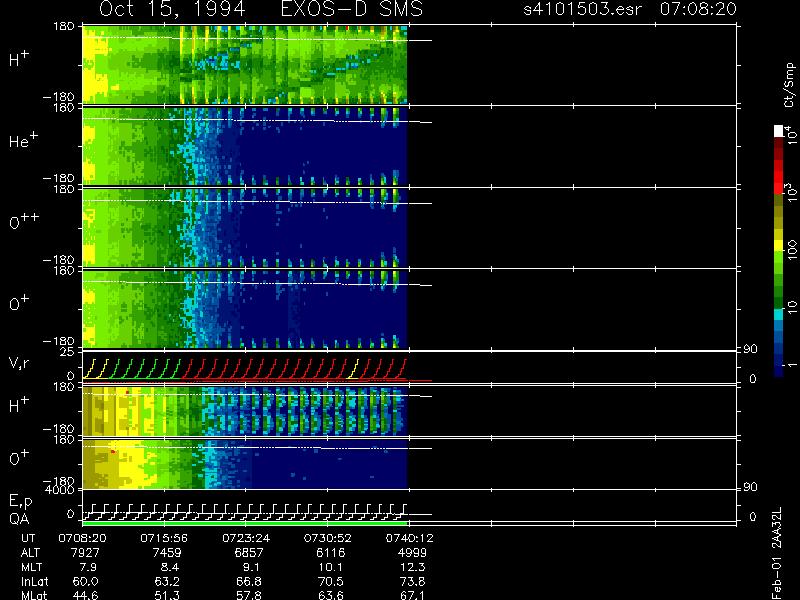The height and width of the screenshot is (600, 800).
Task: Select the "ALT" row label
Action: click(30, 553)
